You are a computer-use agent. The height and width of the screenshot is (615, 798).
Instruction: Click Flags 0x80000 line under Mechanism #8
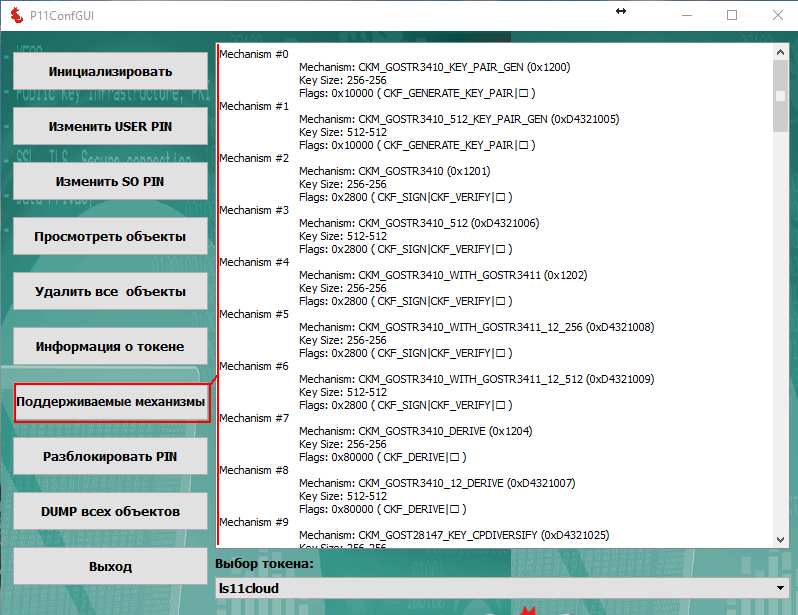tap(383, 509)
